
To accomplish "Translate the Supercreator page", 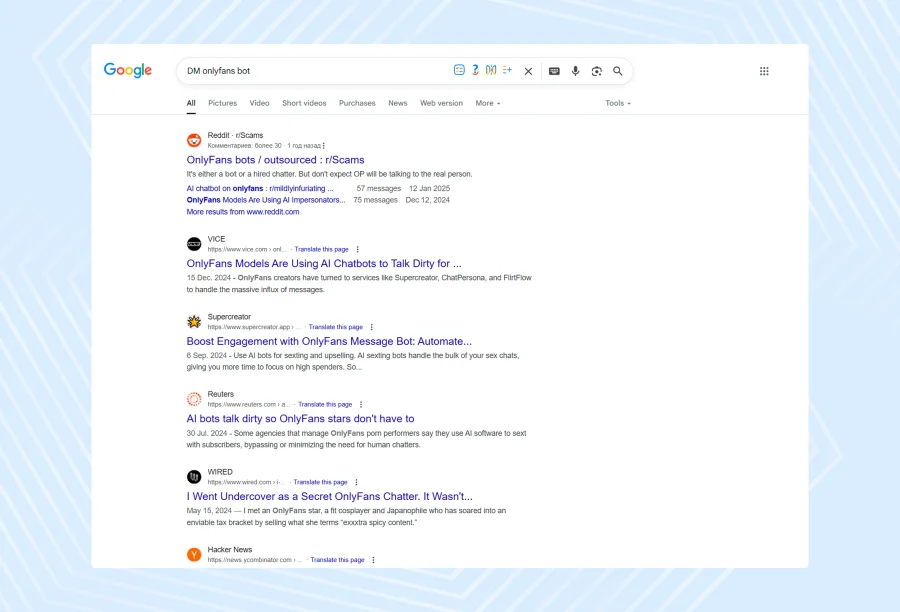I will (x=335, y=327).
